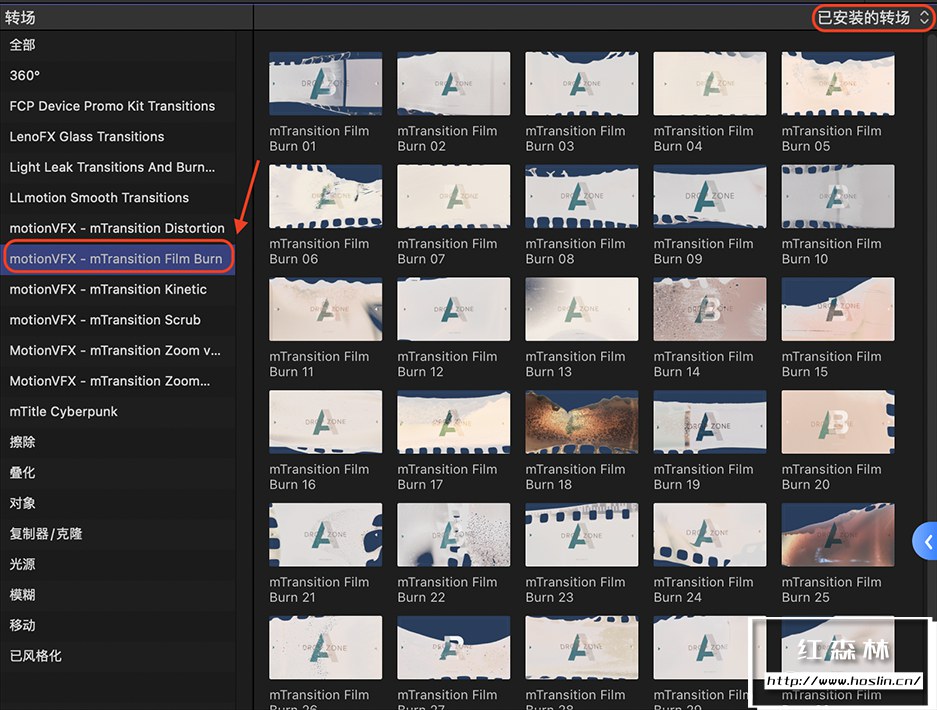Select the 复制器/克隆 category
Screen dimensions: 937x710
coord(118,533)
